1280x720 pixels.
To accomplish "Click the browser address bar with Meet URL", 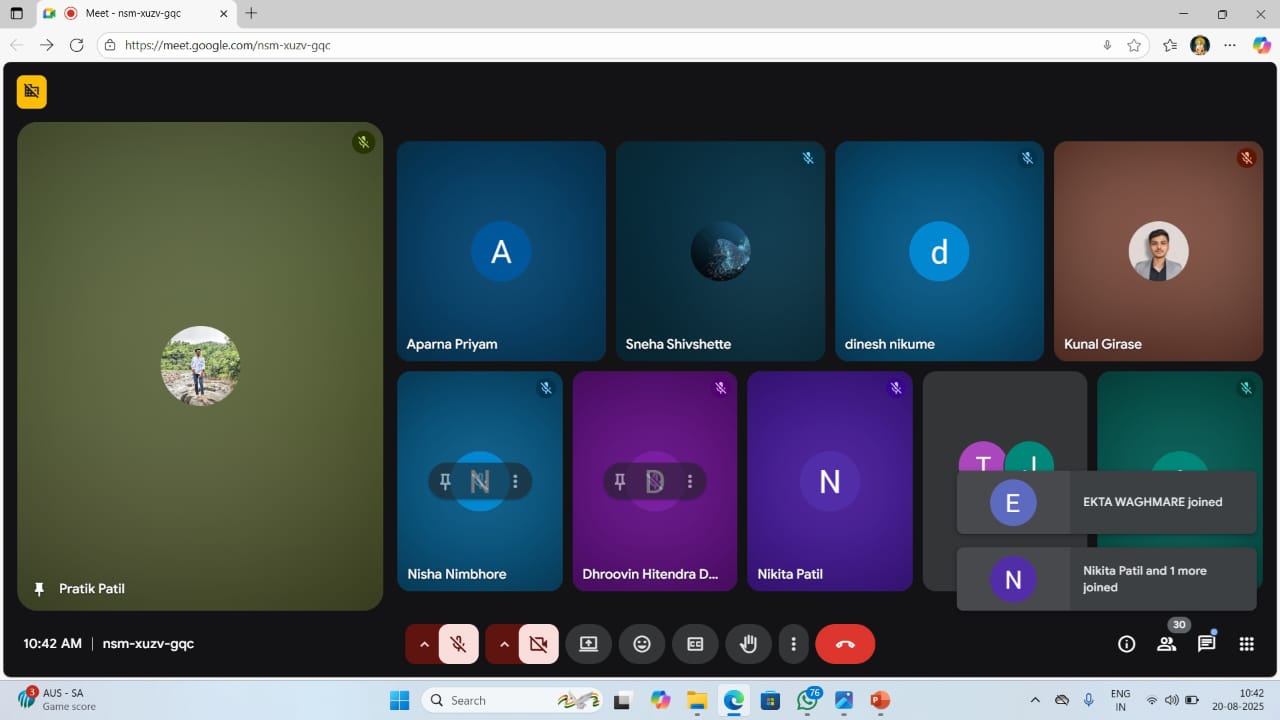I will (600, 45).
